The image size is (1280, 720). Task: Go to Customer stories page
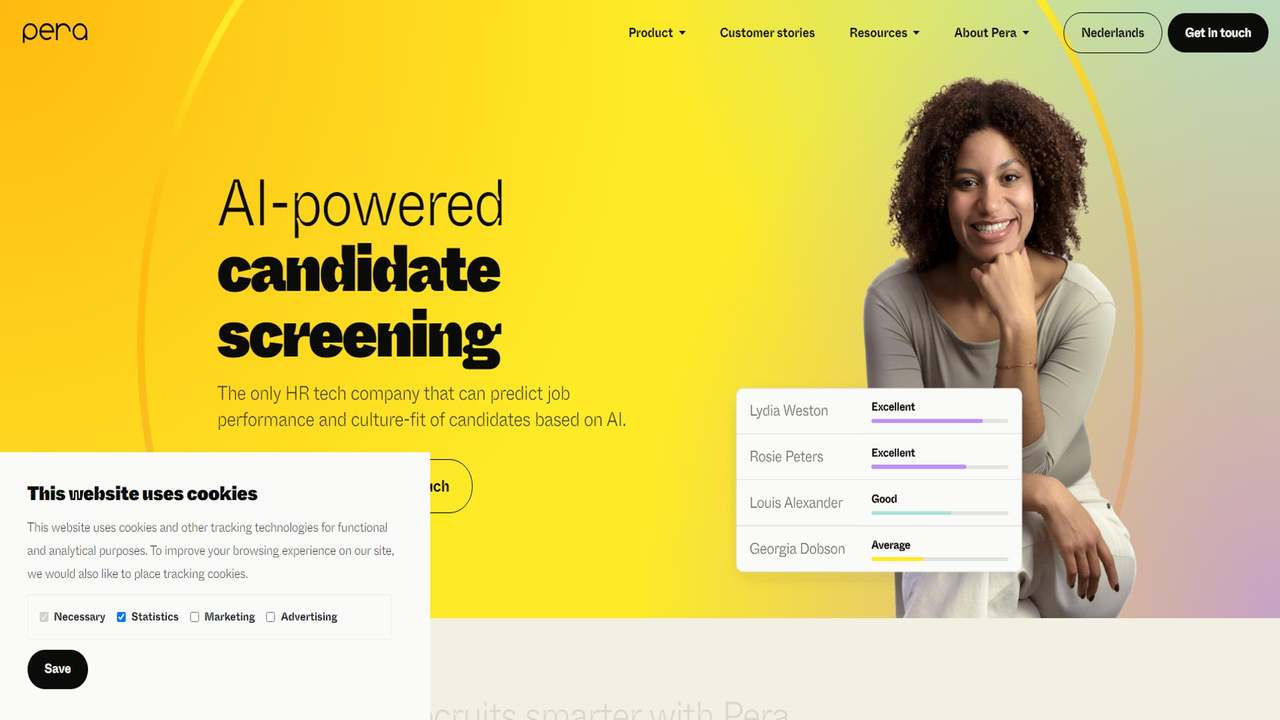767,33
